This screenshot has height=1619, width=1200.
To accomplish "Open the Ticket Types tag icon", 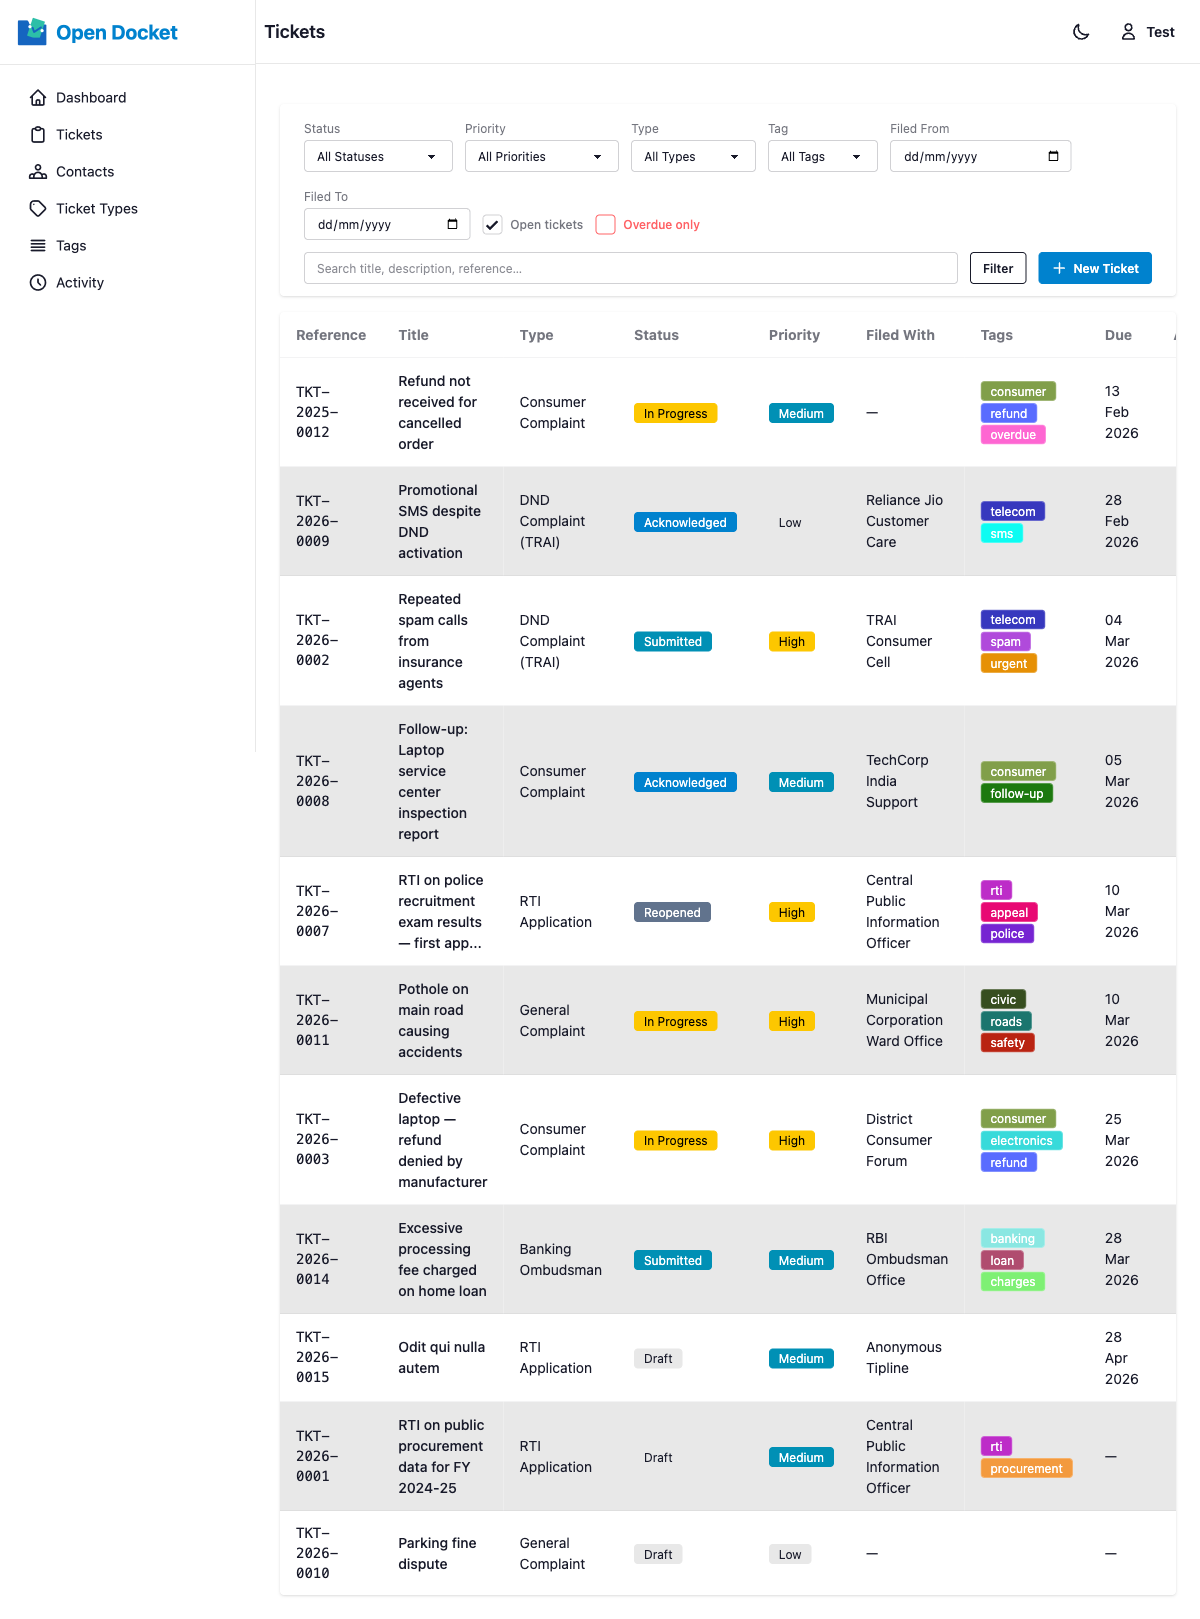I will pyautogui.click(x=38, y=209).
